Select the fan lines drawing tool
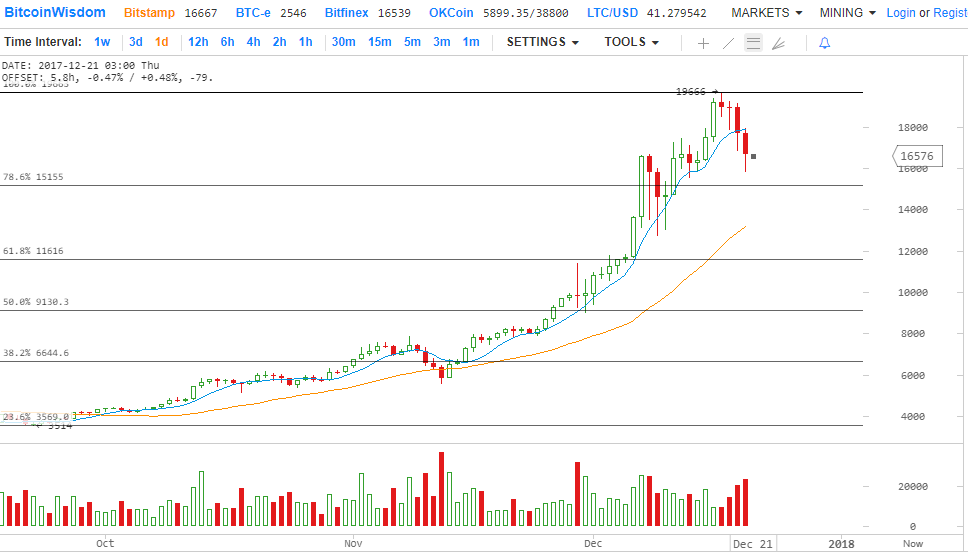Screen dimensions: 968x559 (779, 43)
